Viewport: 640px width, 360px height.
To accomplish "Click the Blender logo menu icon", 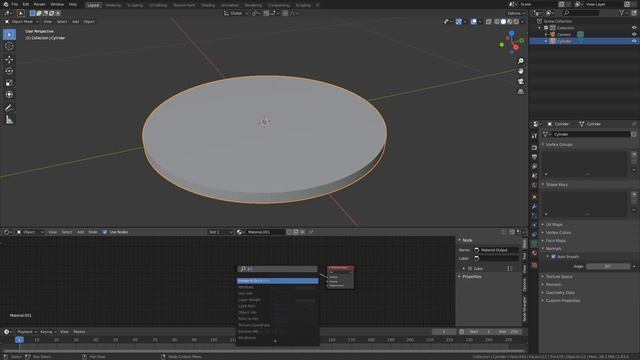I will point(6,4).
